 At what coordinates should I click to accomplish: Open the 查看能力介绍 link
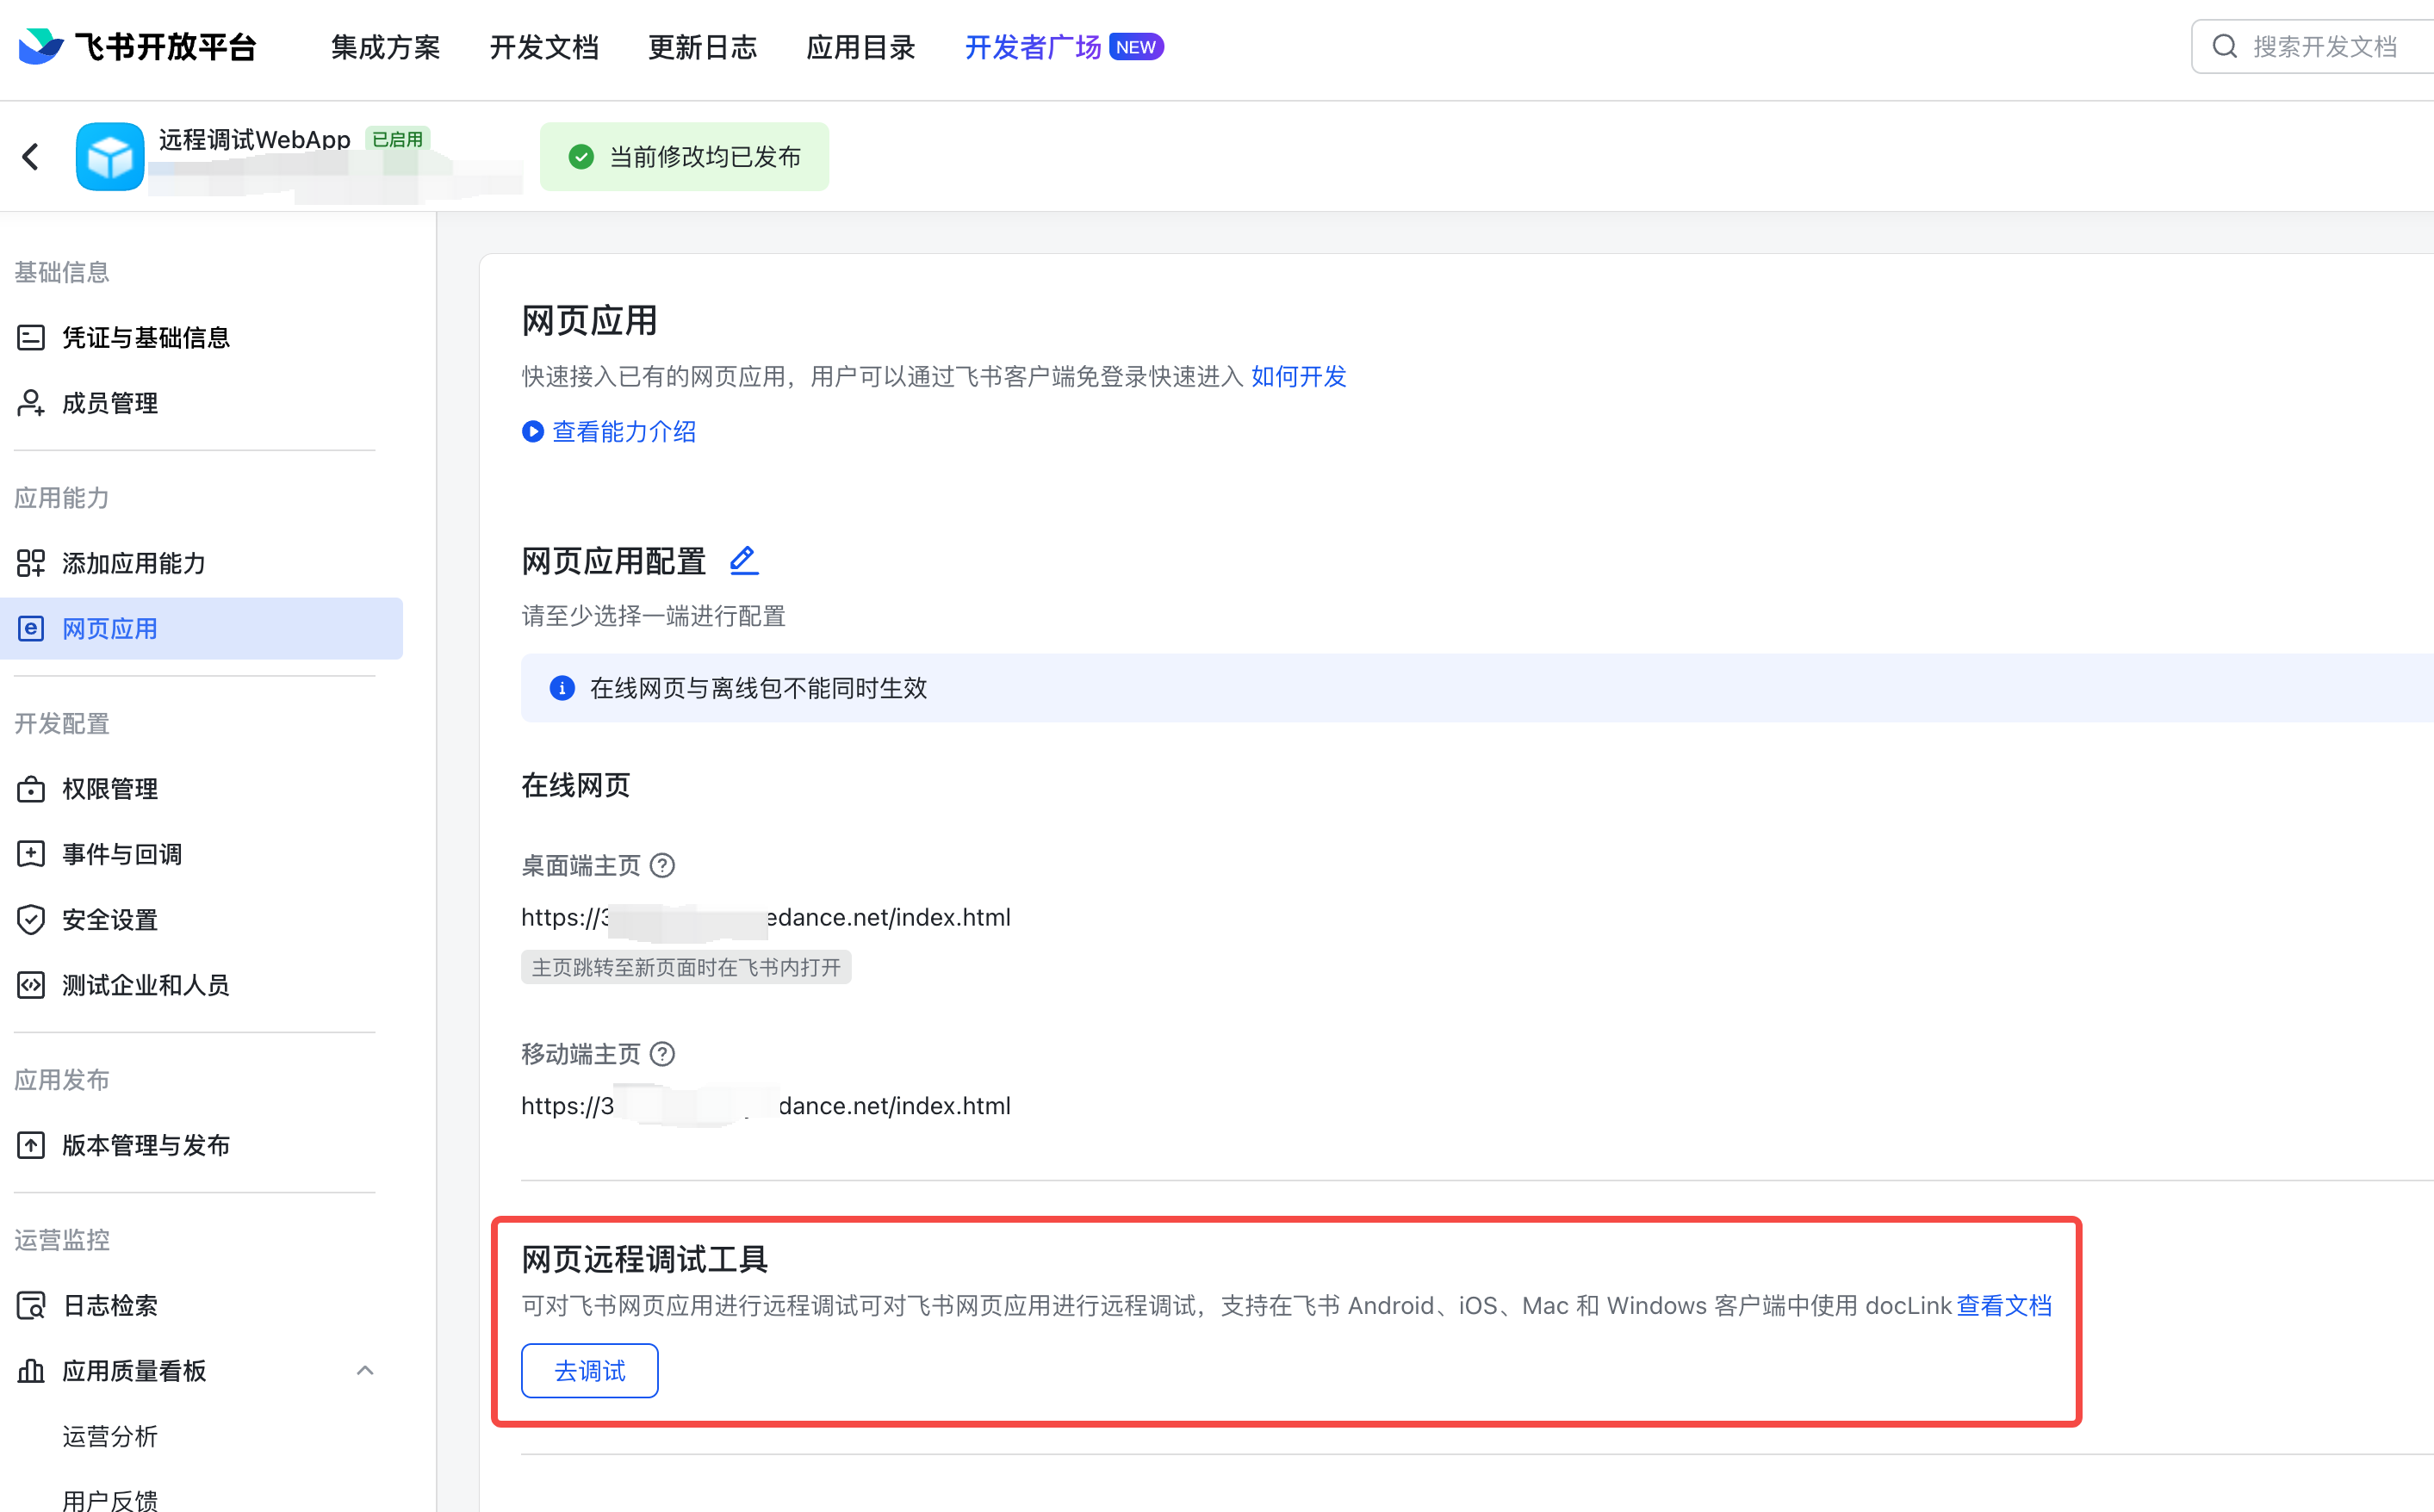point(624,431)
